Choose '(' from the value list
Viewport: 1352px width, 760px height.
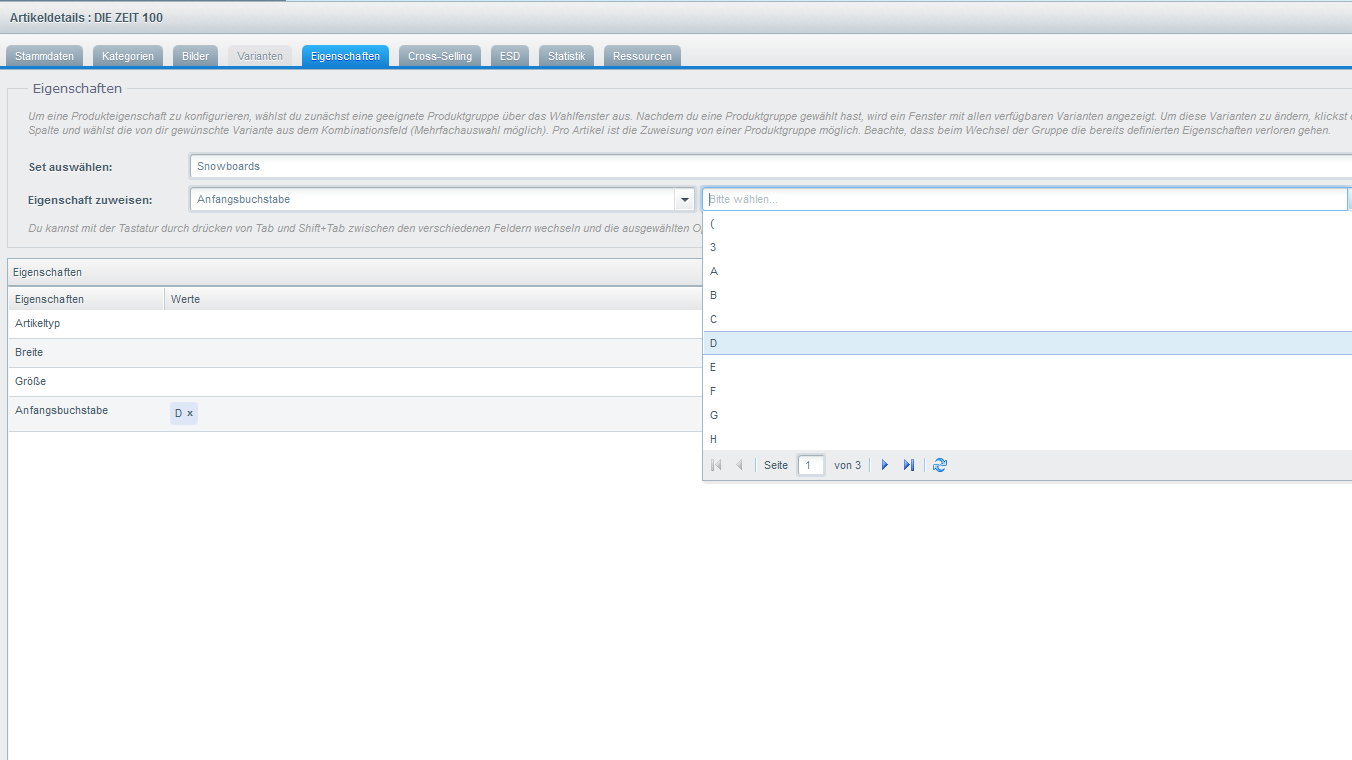1027,224
